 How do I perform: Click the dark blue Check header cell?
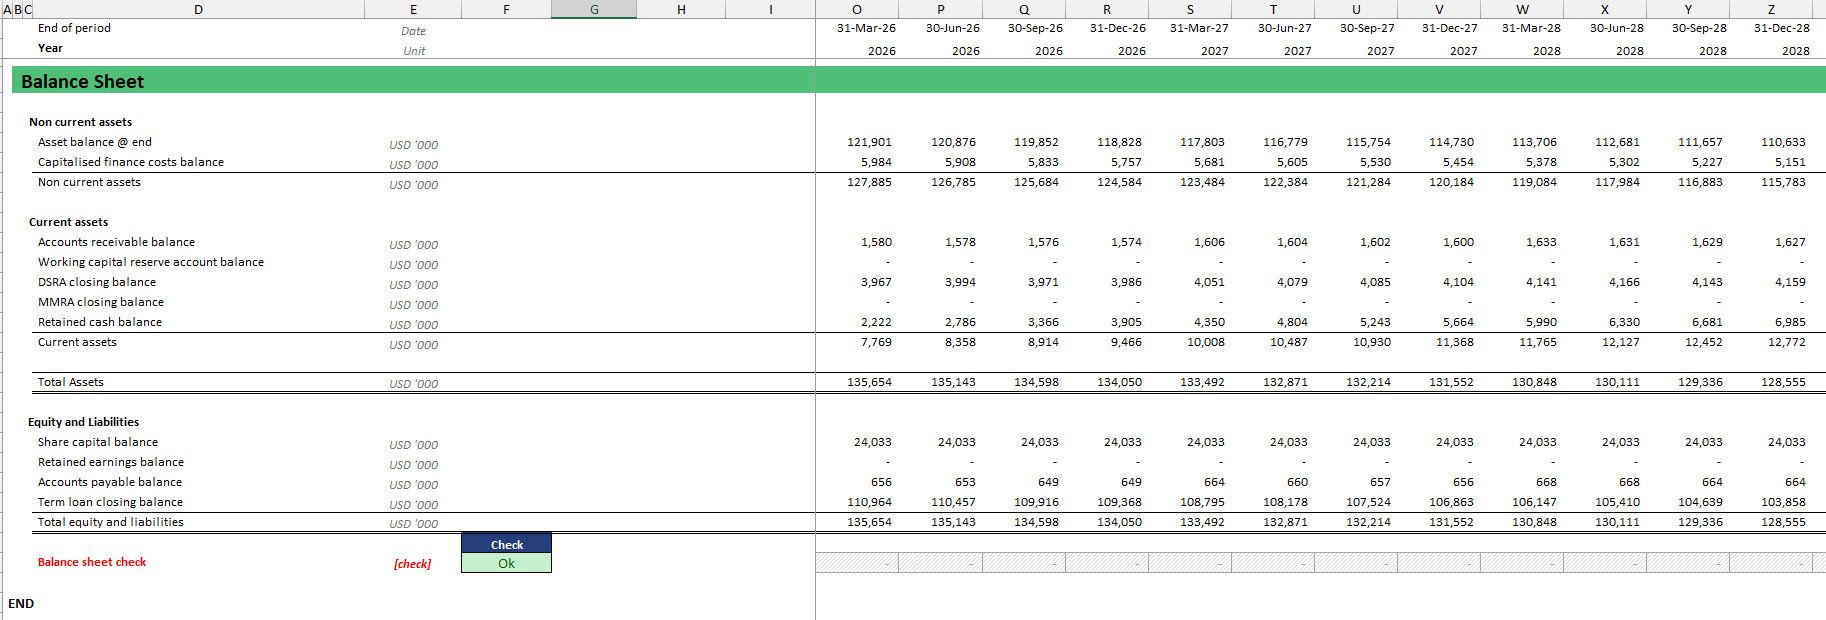point(506,544)
